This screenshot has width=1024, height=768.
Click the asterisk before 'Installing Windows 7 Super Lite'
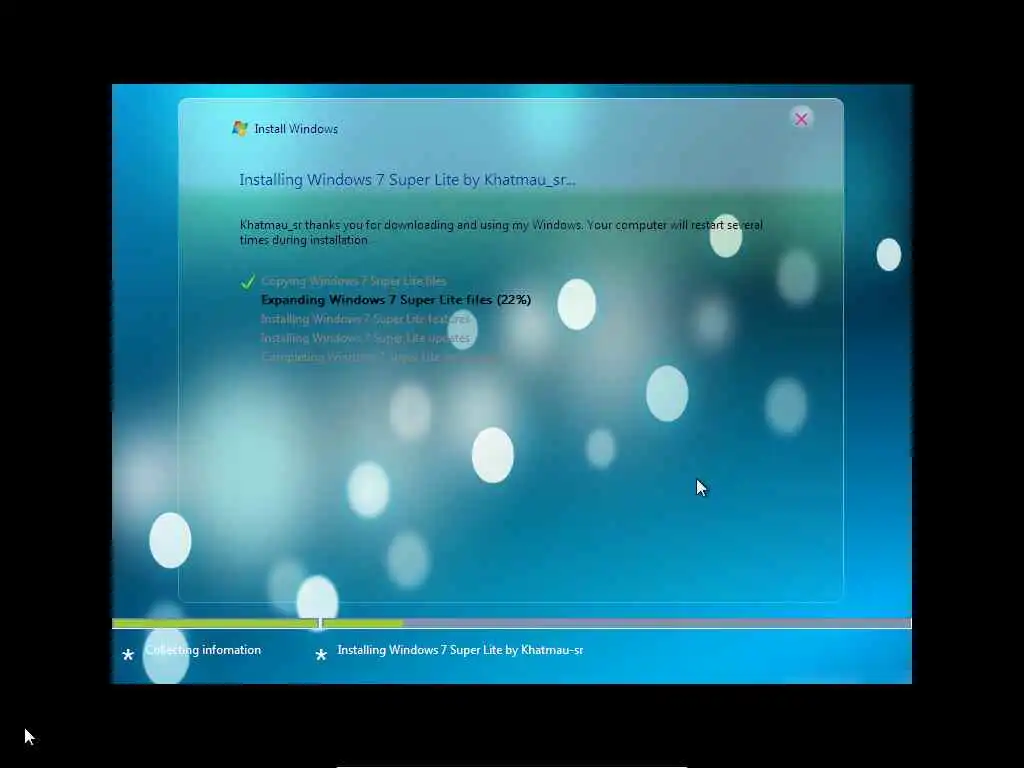pyautogui.click(x=321, y=654)
